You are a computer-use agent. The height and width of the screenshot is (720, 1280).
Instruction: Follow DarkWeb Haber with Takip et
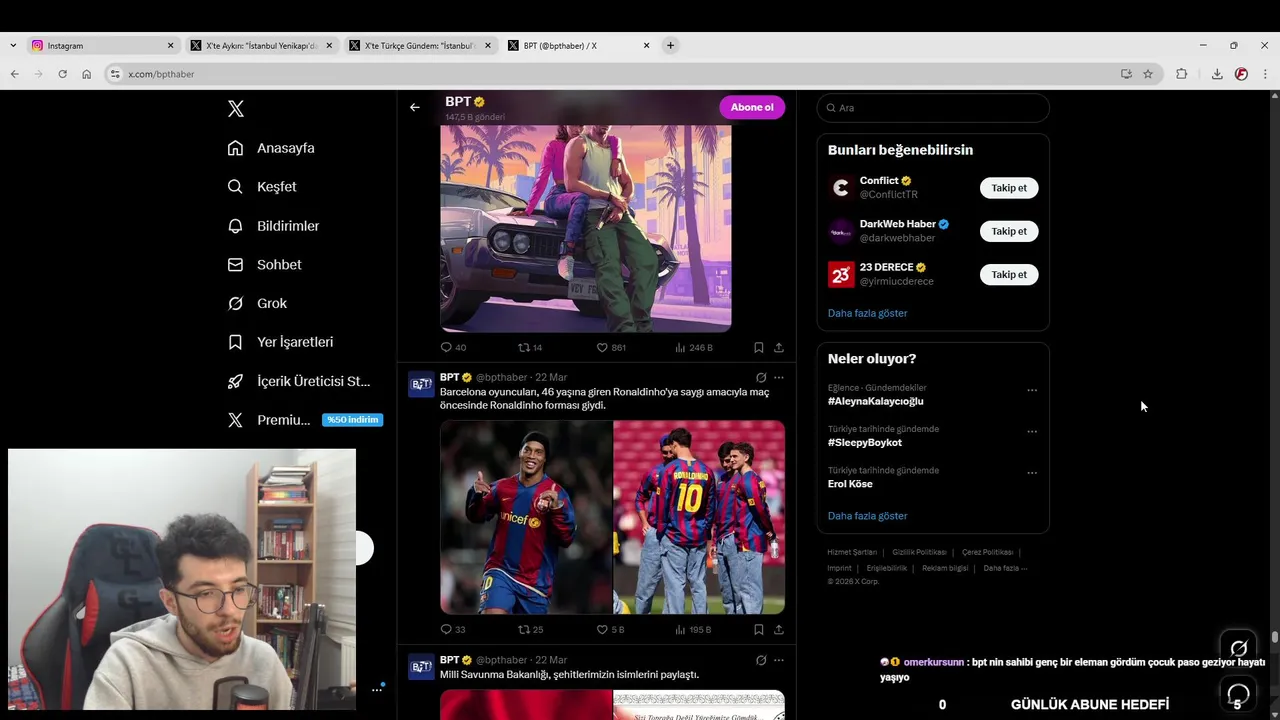[1009, 231]
